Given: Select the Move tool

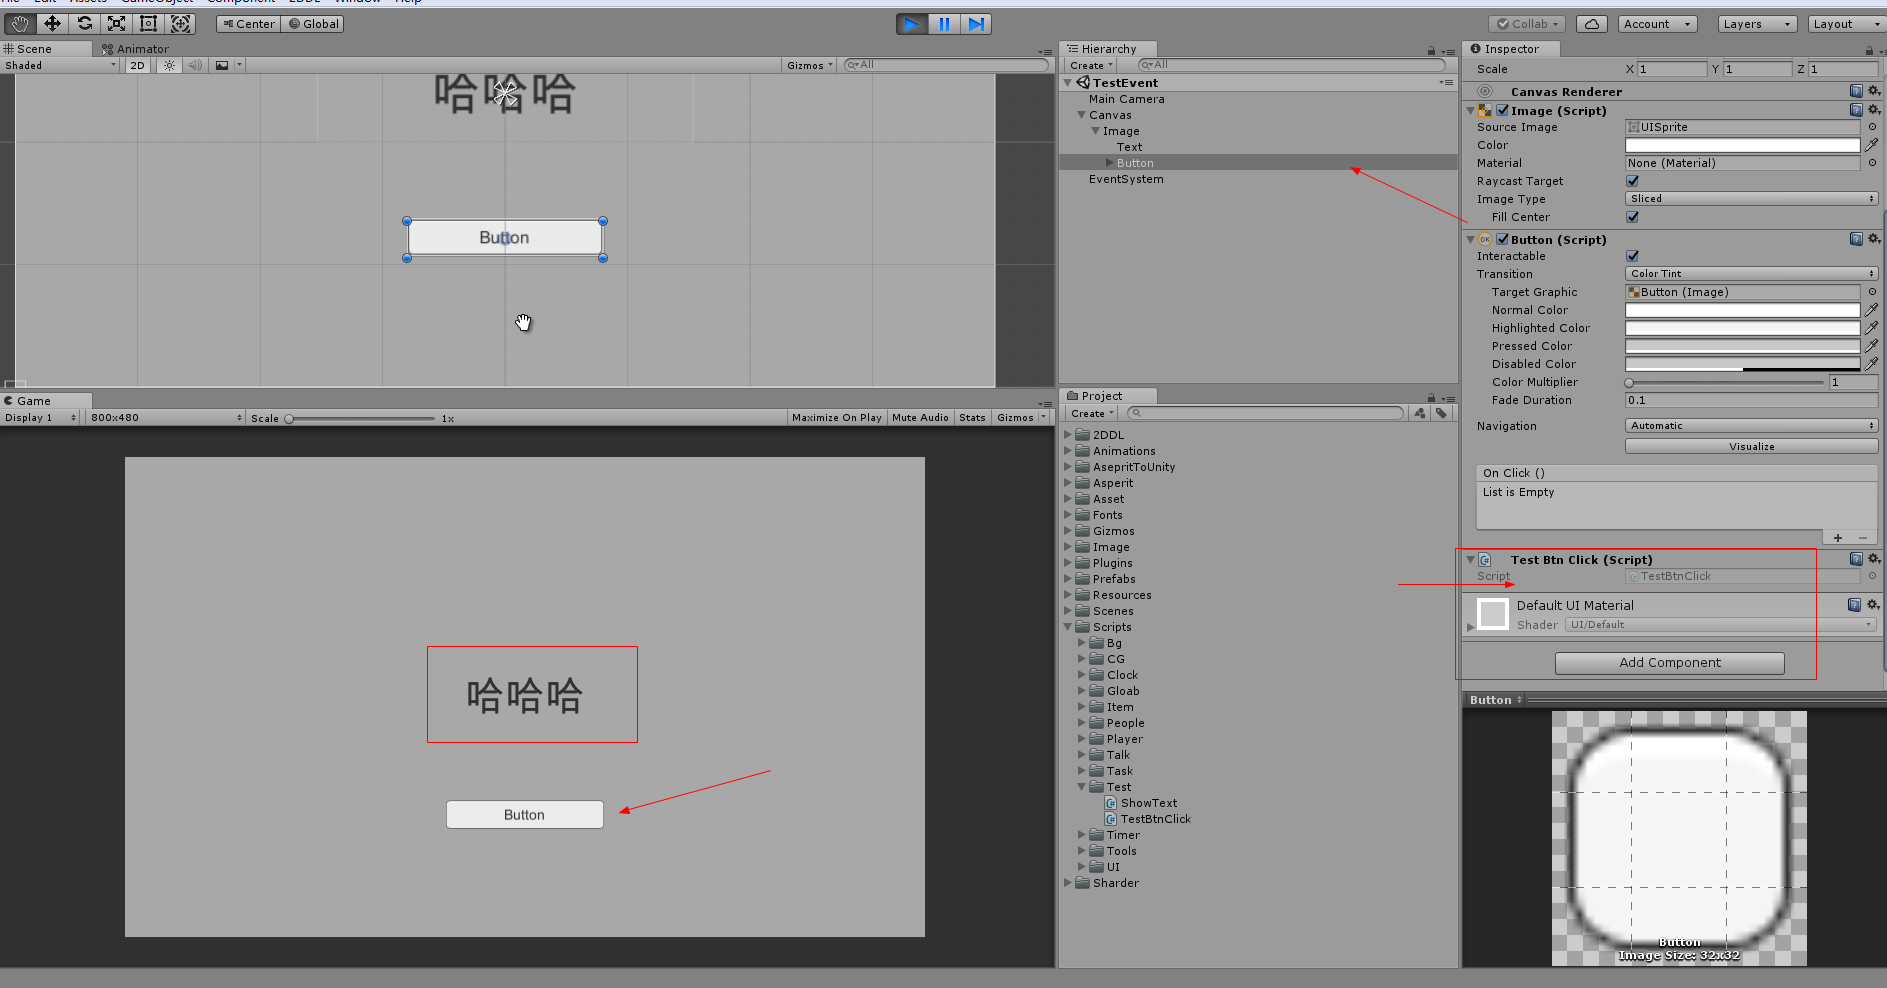Looking at the screenshot, I should [x=52, y=23].
